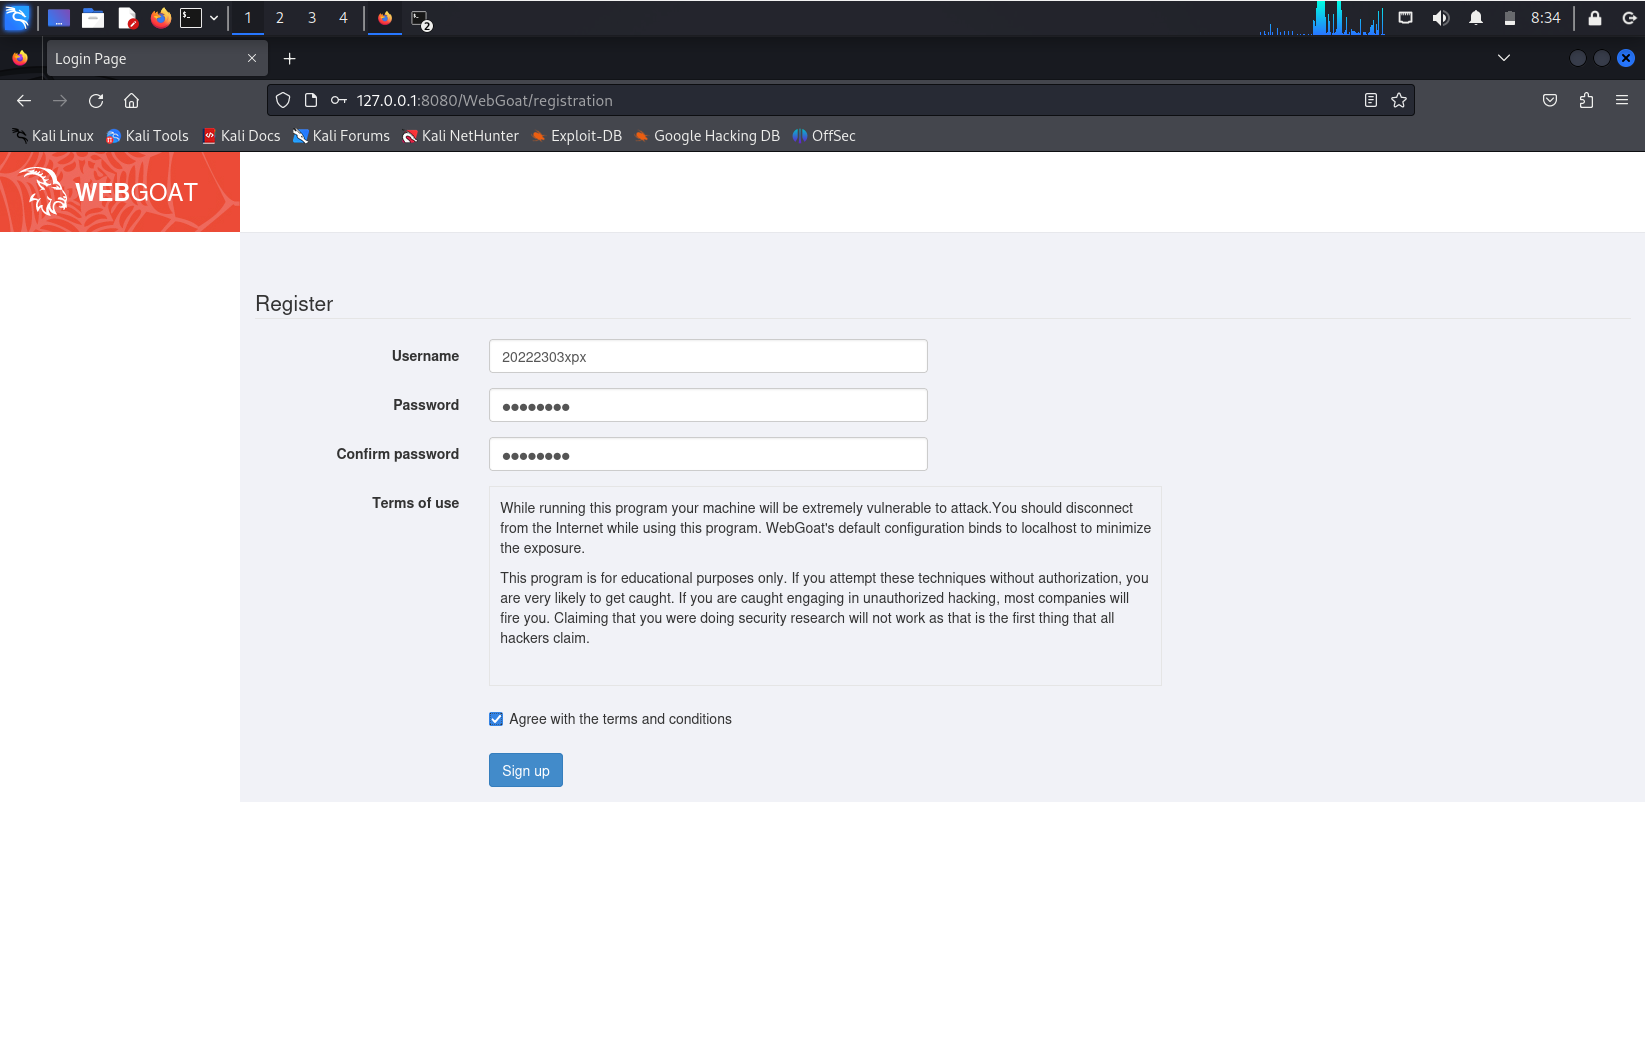Open the notifications bell icon
Screen dimensions: 1645x1042
(1476, 18)
